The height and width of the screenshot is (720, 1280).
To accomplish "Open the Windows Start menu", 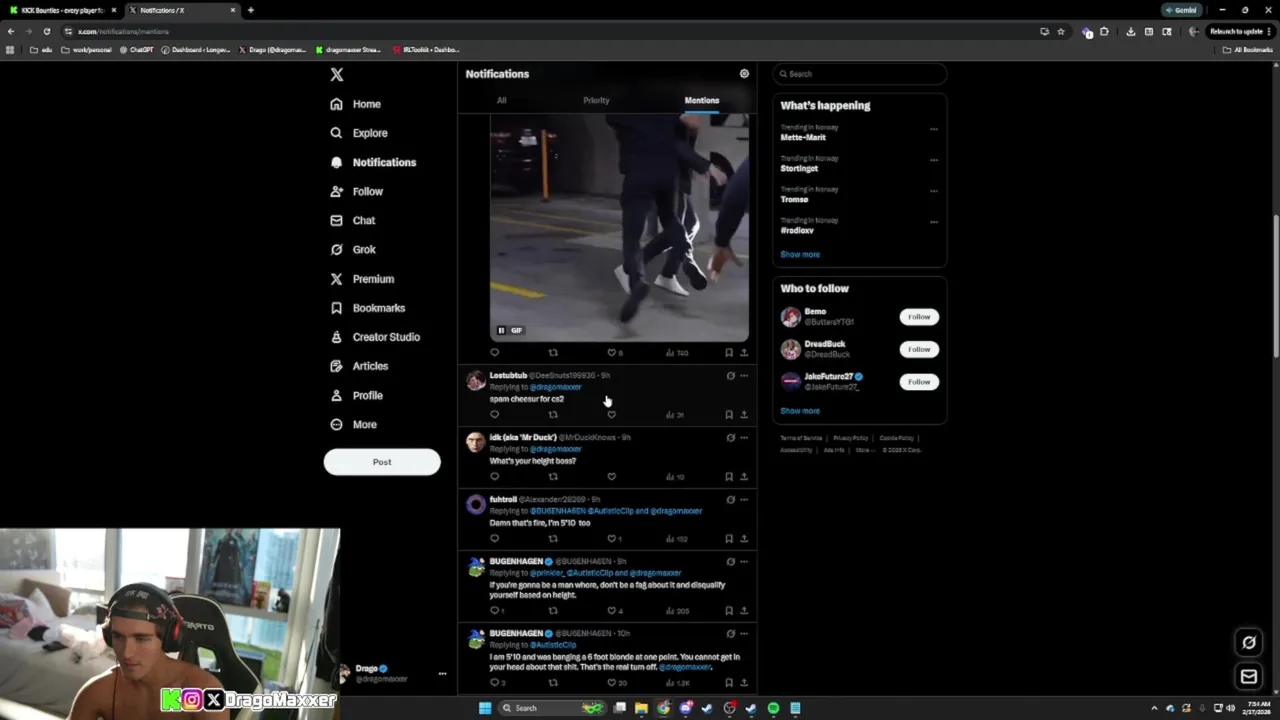I will tap(485, 708).
